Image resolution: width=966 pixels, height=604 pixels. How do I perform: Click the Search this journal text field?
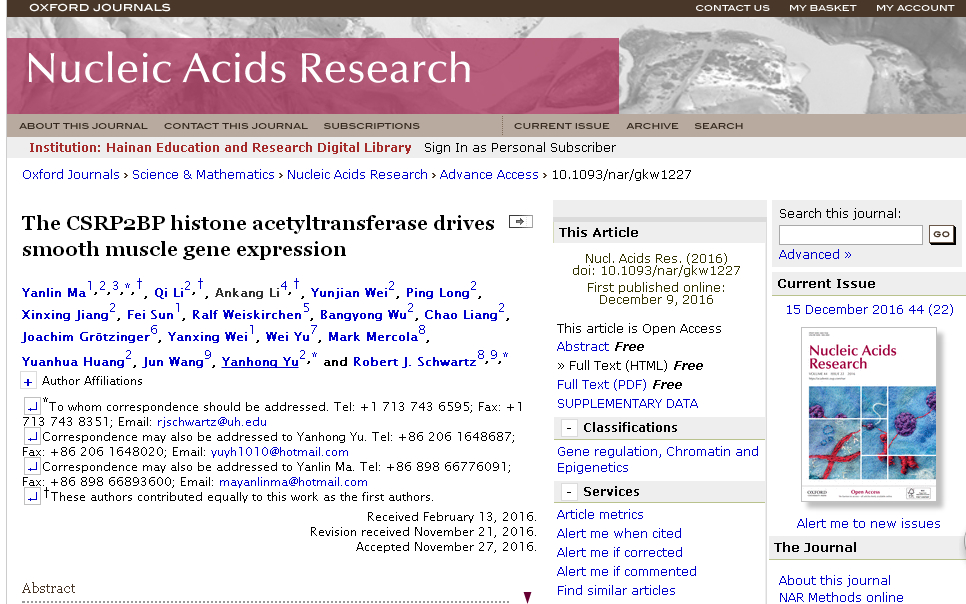(x=850, y=235)
